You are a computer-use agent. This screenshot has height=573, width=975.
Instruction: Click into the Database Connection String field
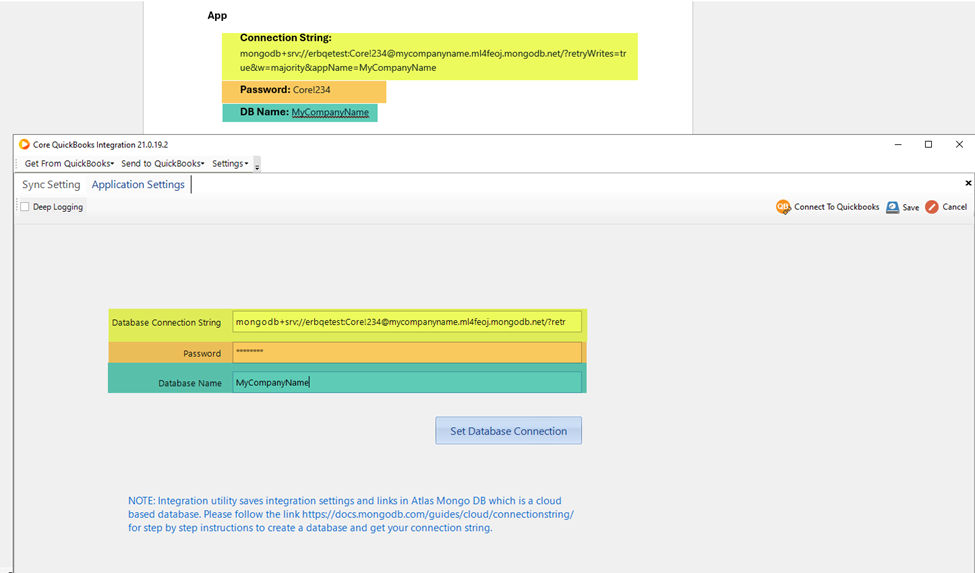pyautogui.click(x=407, y=322)
